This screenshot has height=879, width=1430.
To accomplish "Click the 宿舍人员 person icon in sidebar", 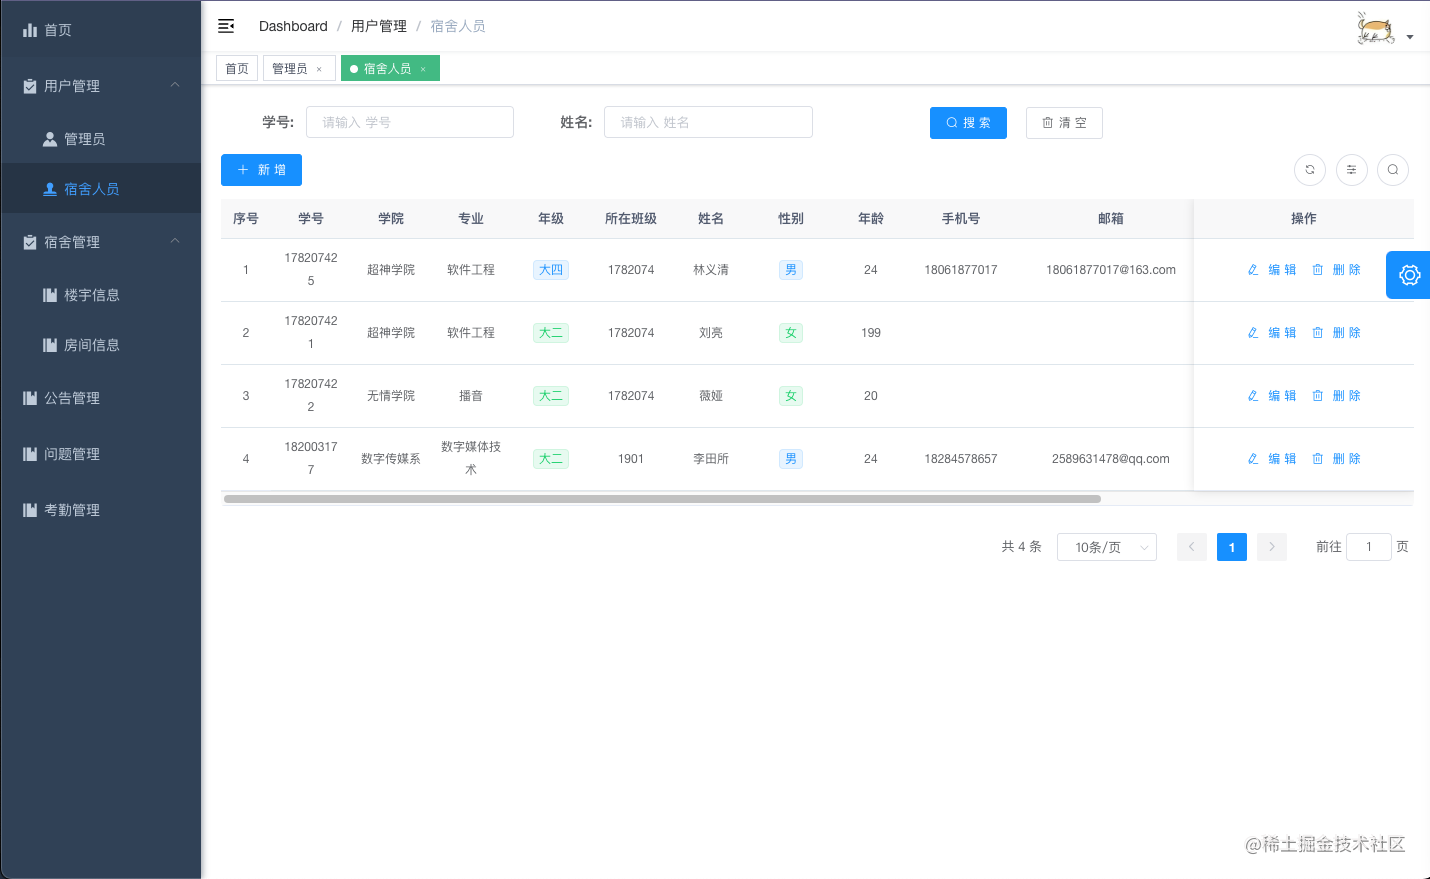I will point(50,189).
